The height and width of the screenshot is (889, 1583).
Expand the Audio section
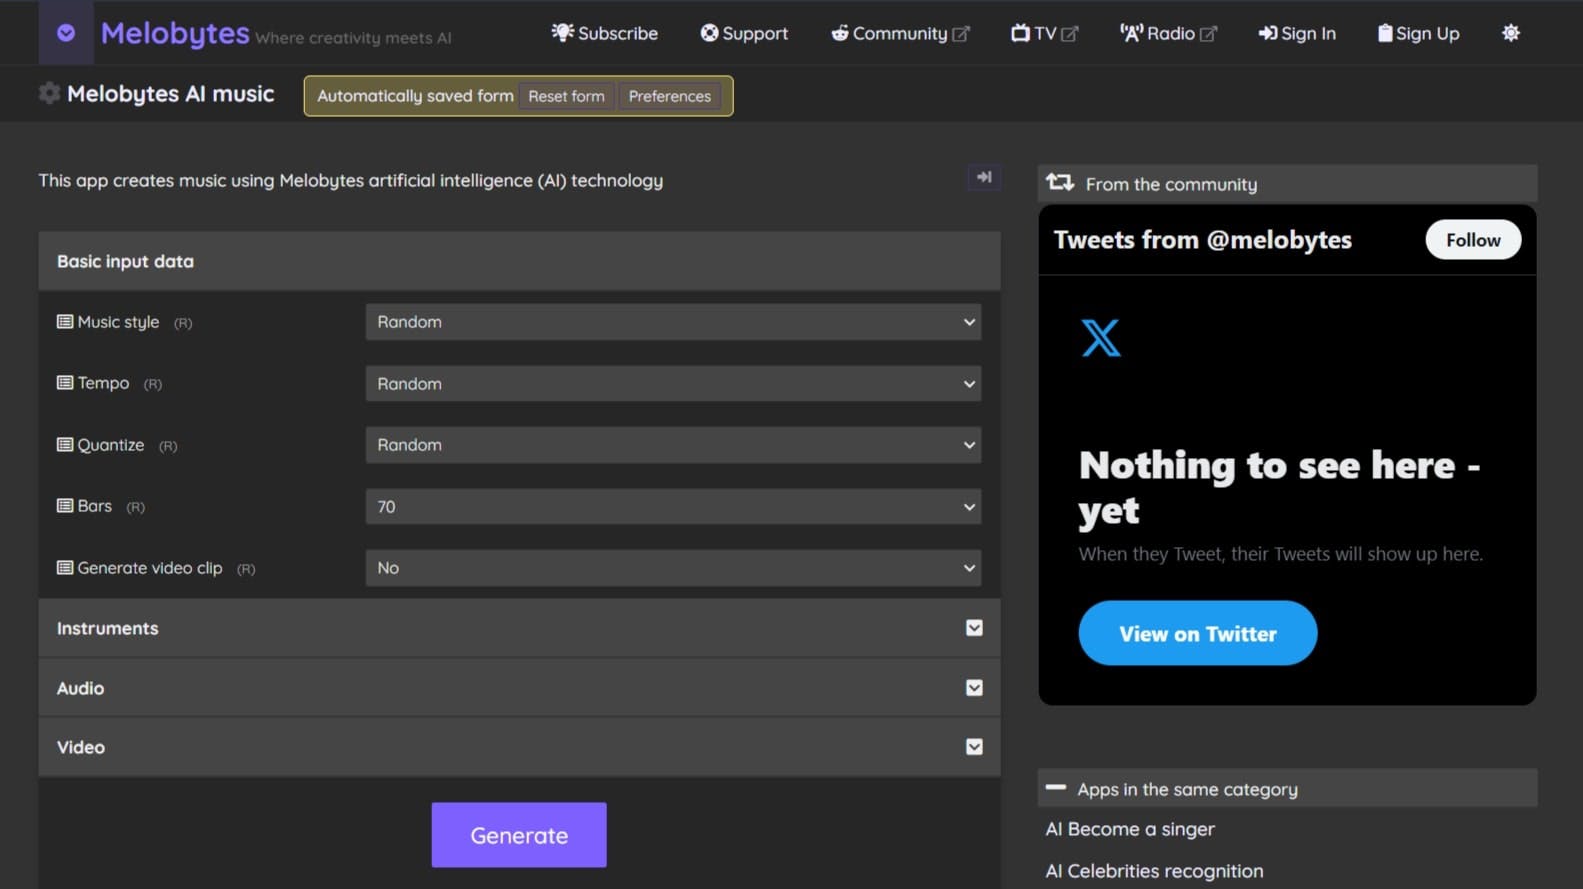point(974,688)
